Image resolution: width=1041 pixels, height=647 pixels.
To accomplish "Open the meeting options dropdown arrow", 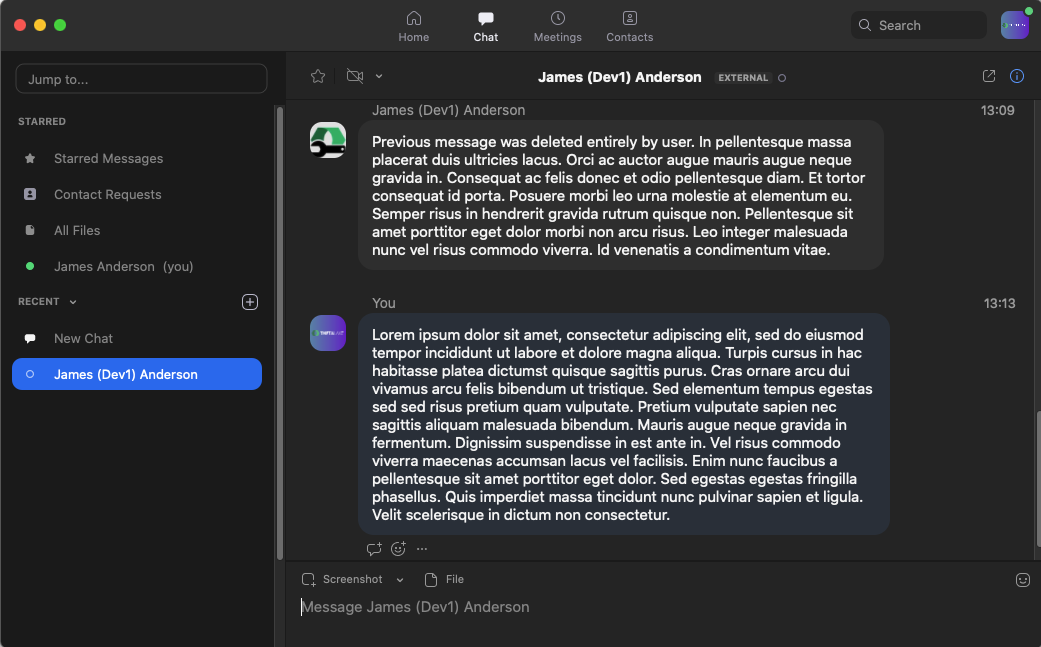I will click(x=379, y=76).
